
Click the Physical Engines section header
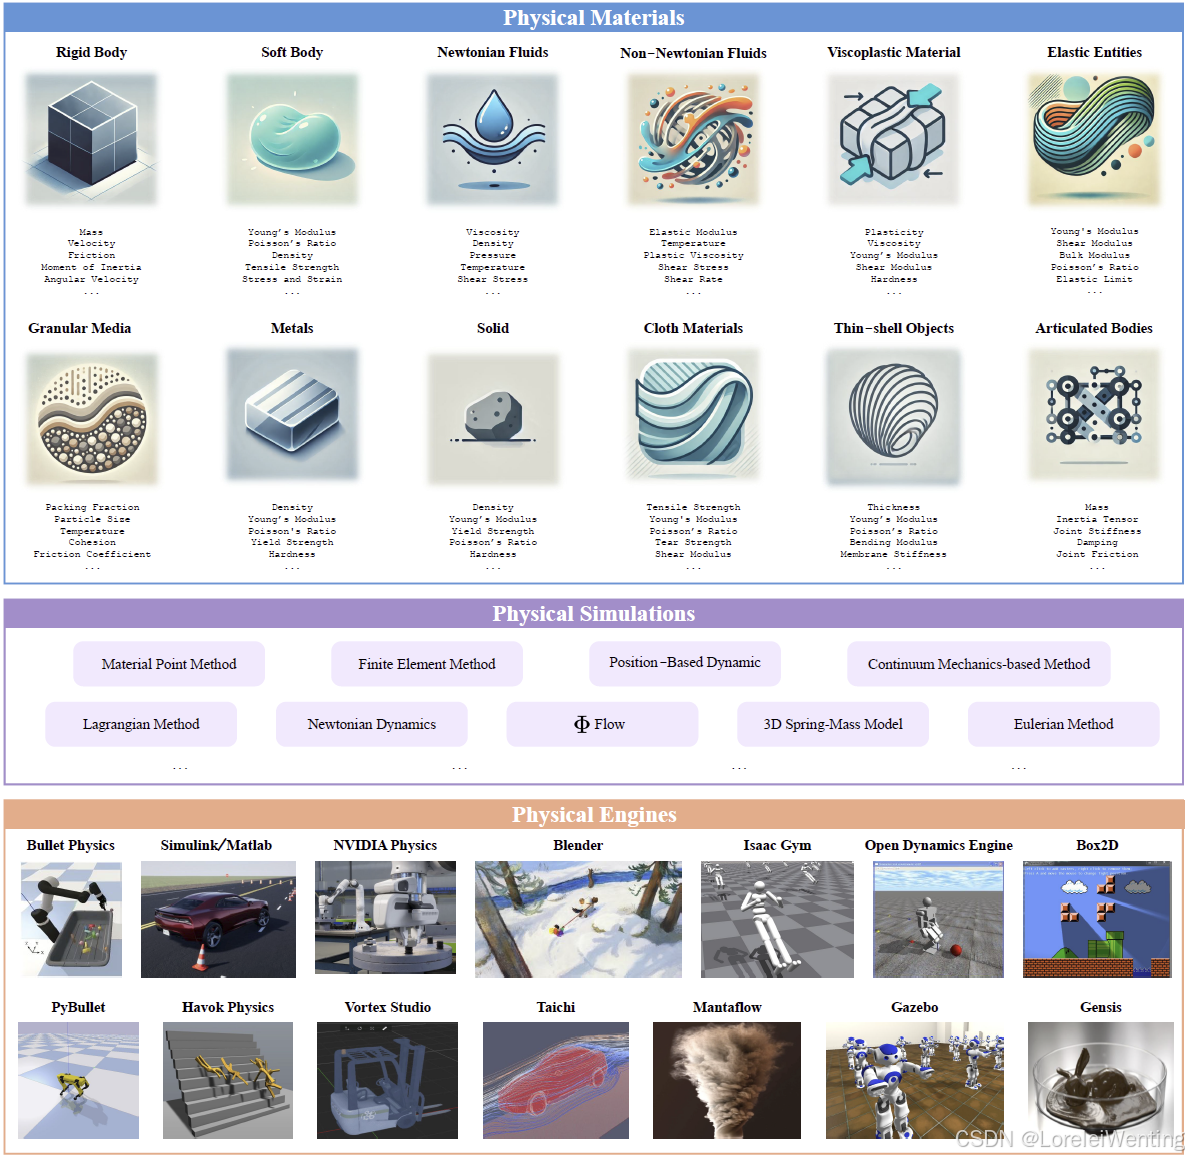594,815
